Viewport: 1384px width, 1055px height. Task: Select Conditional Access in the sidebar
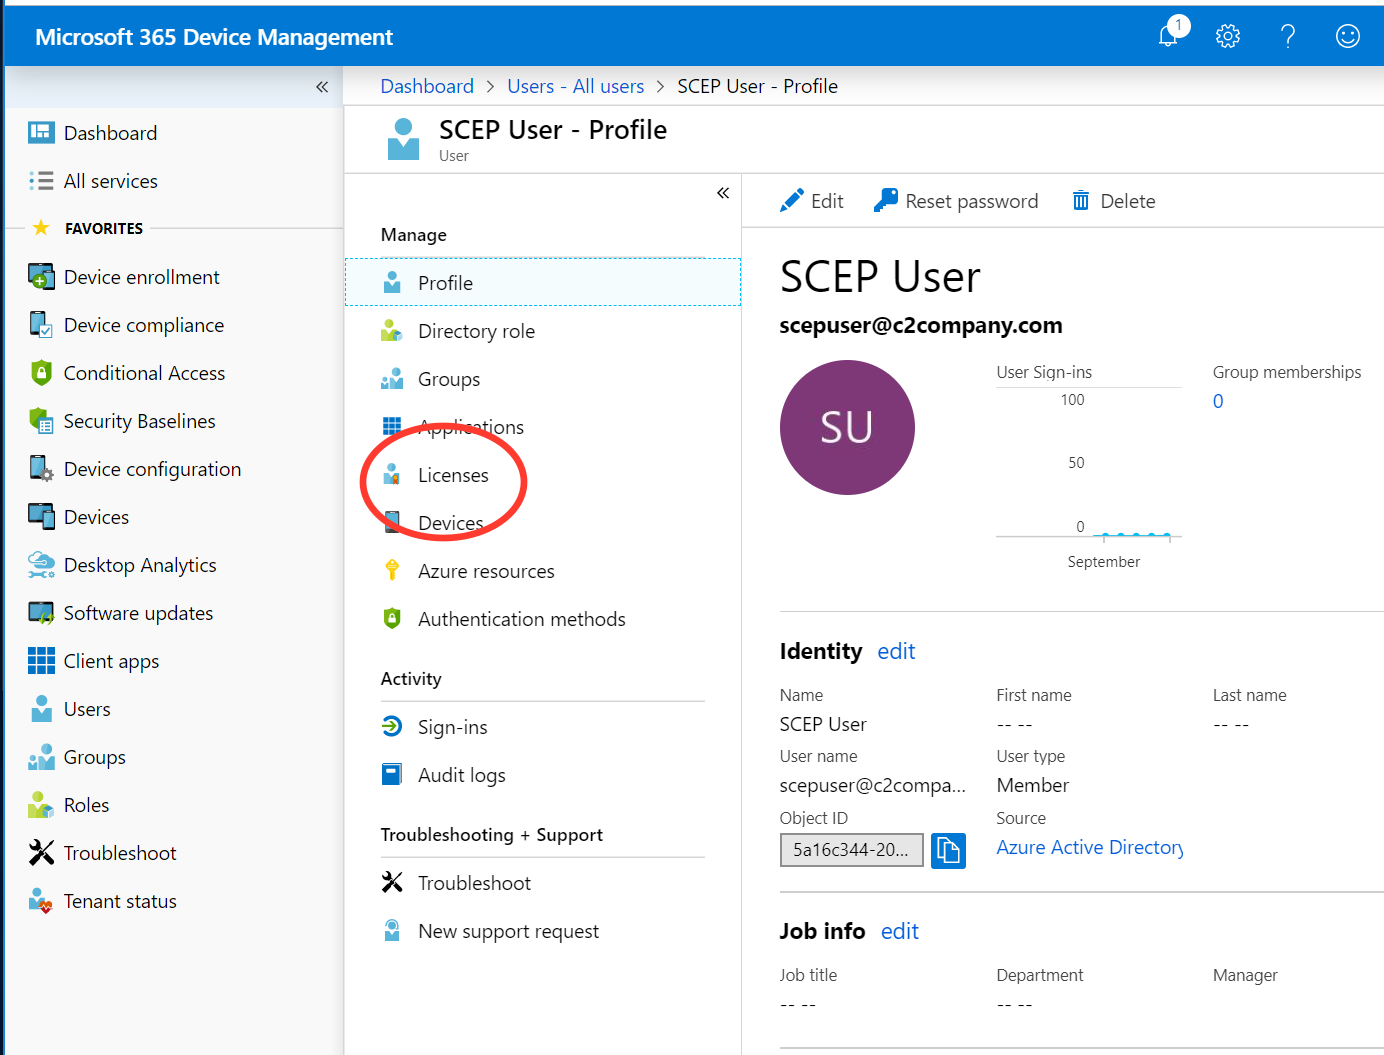(143, 372)
